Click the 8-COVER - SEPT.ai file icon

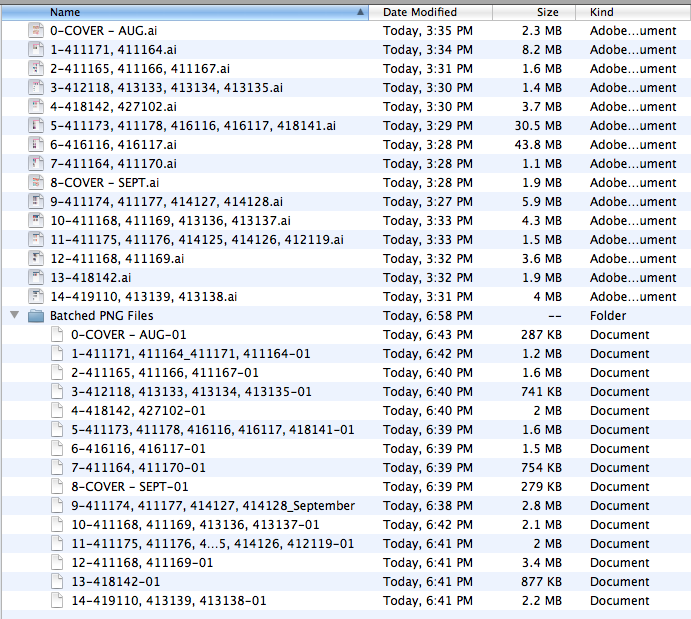tap(36, 182)
